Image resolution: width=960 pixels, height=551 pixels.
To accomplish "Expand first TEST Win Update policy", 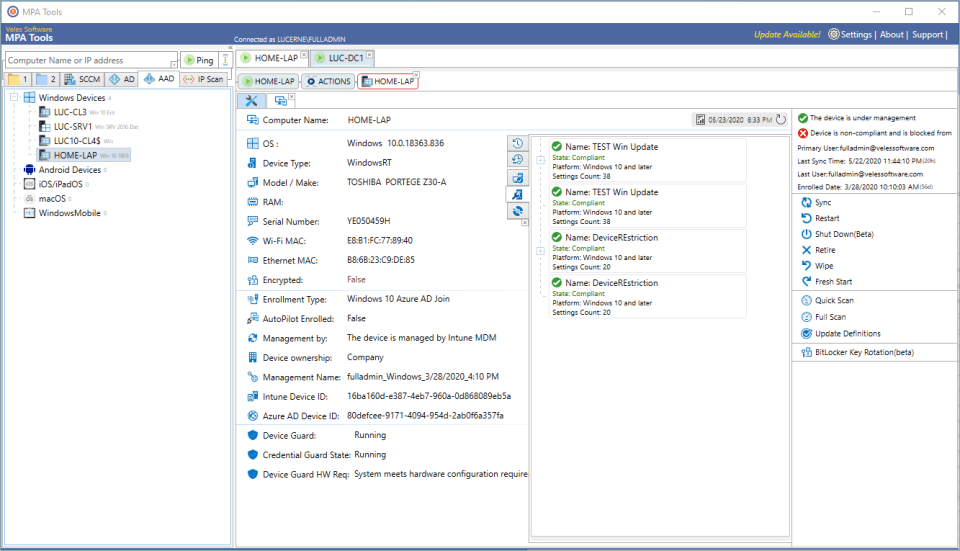I will (x=540, y=160).
